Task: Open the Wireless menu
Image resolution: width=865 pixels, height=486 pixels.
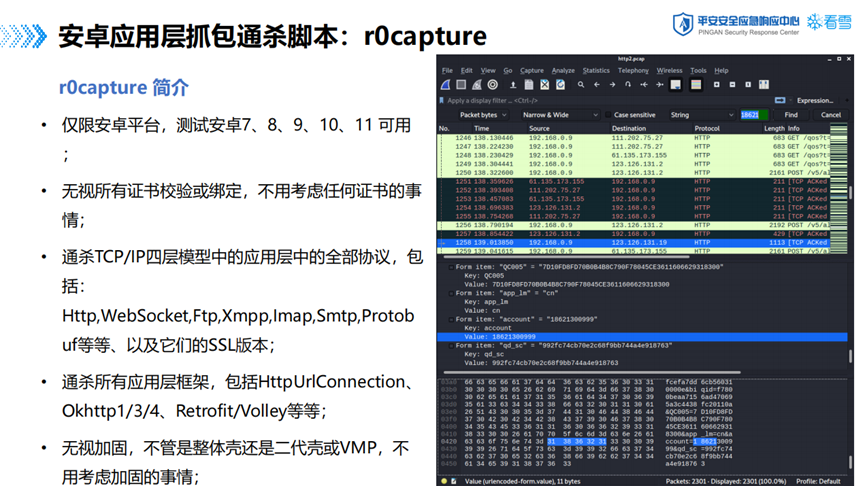Action: 669,71
